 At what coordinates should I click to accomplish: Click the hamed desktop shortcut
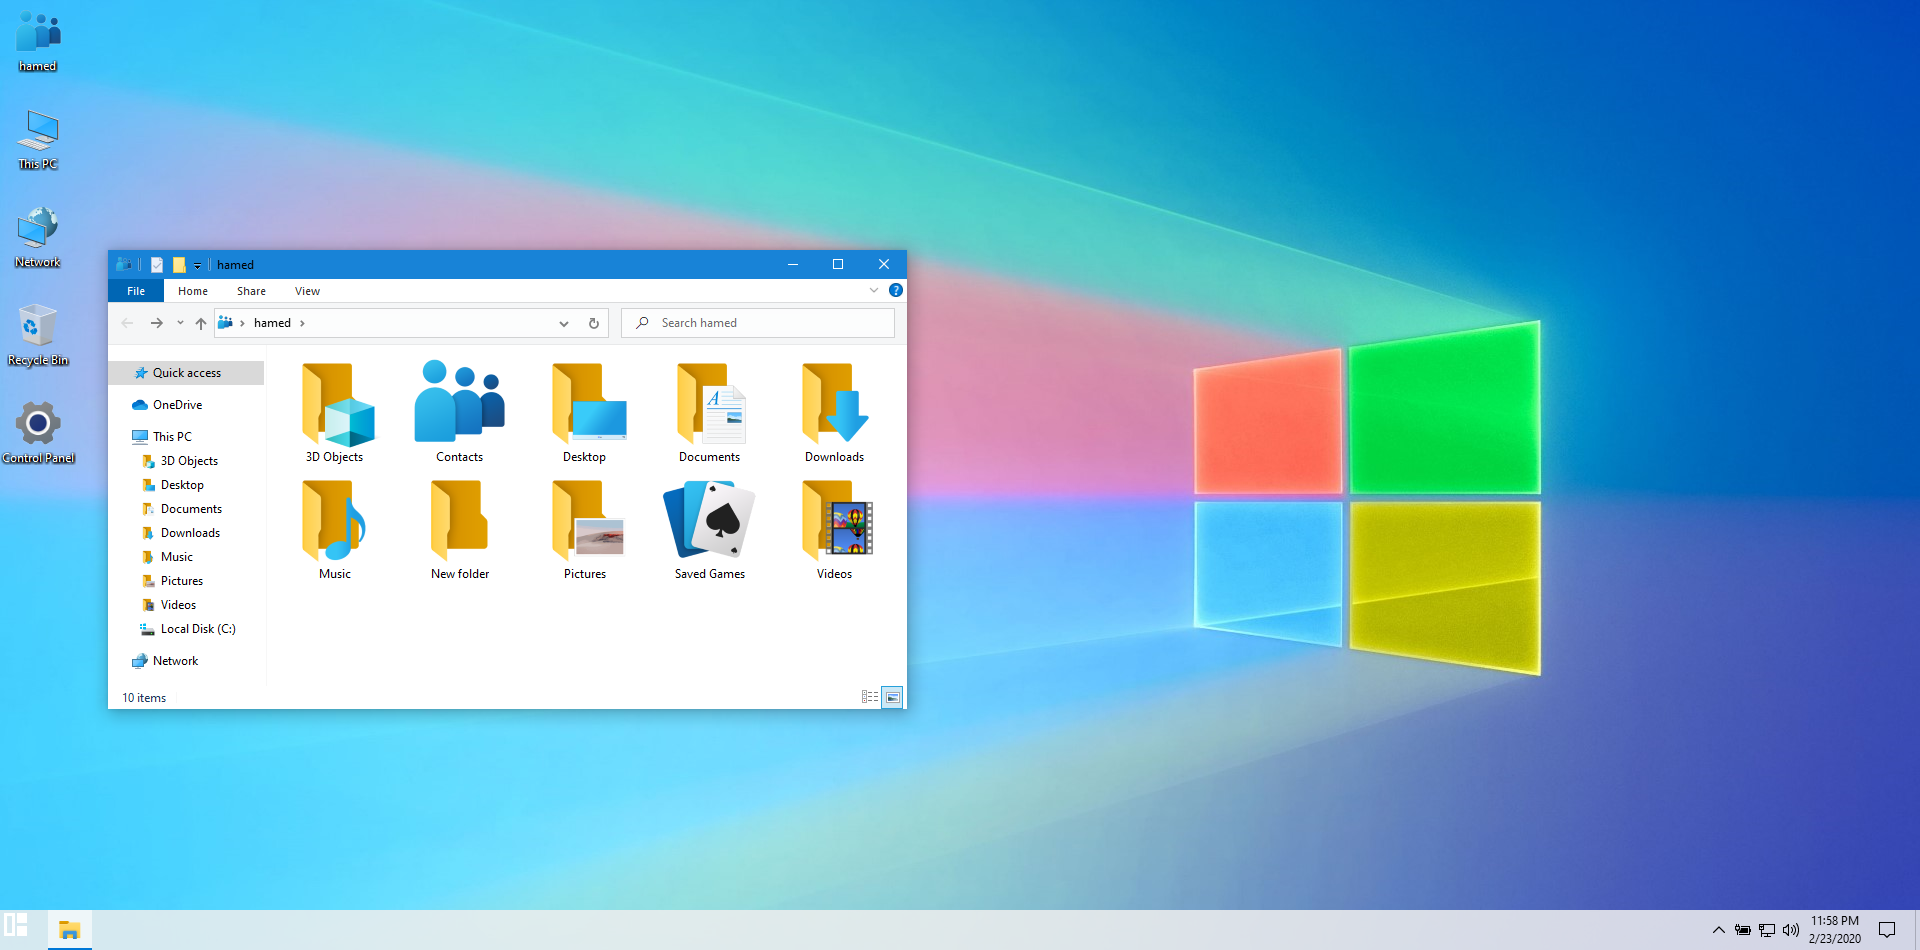pyautogui.click(x=38, y=42)
